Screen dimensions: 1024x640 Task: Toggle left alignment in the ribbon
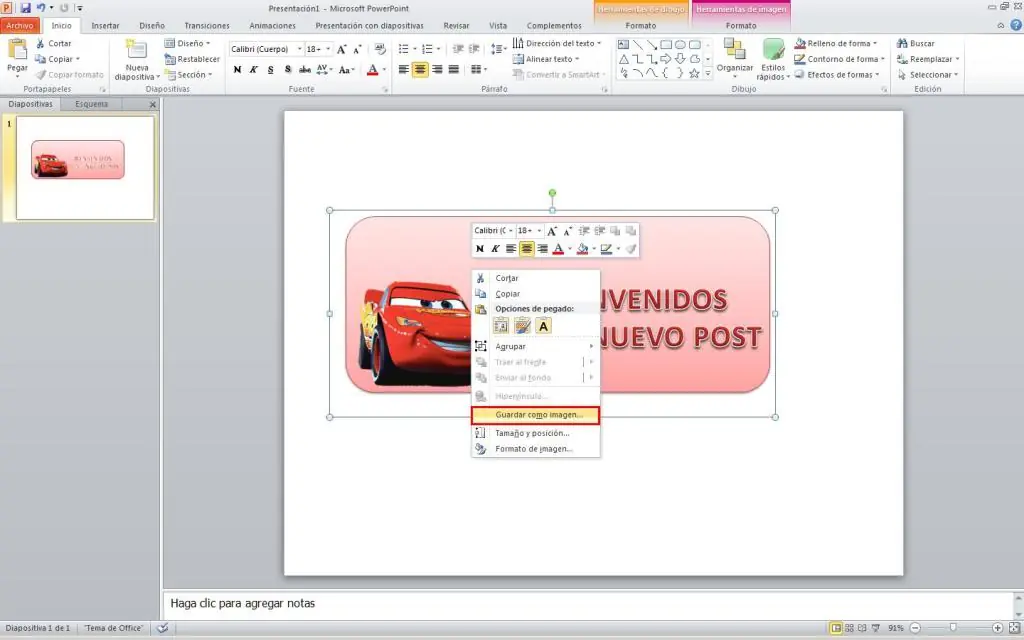pos(404,69)
